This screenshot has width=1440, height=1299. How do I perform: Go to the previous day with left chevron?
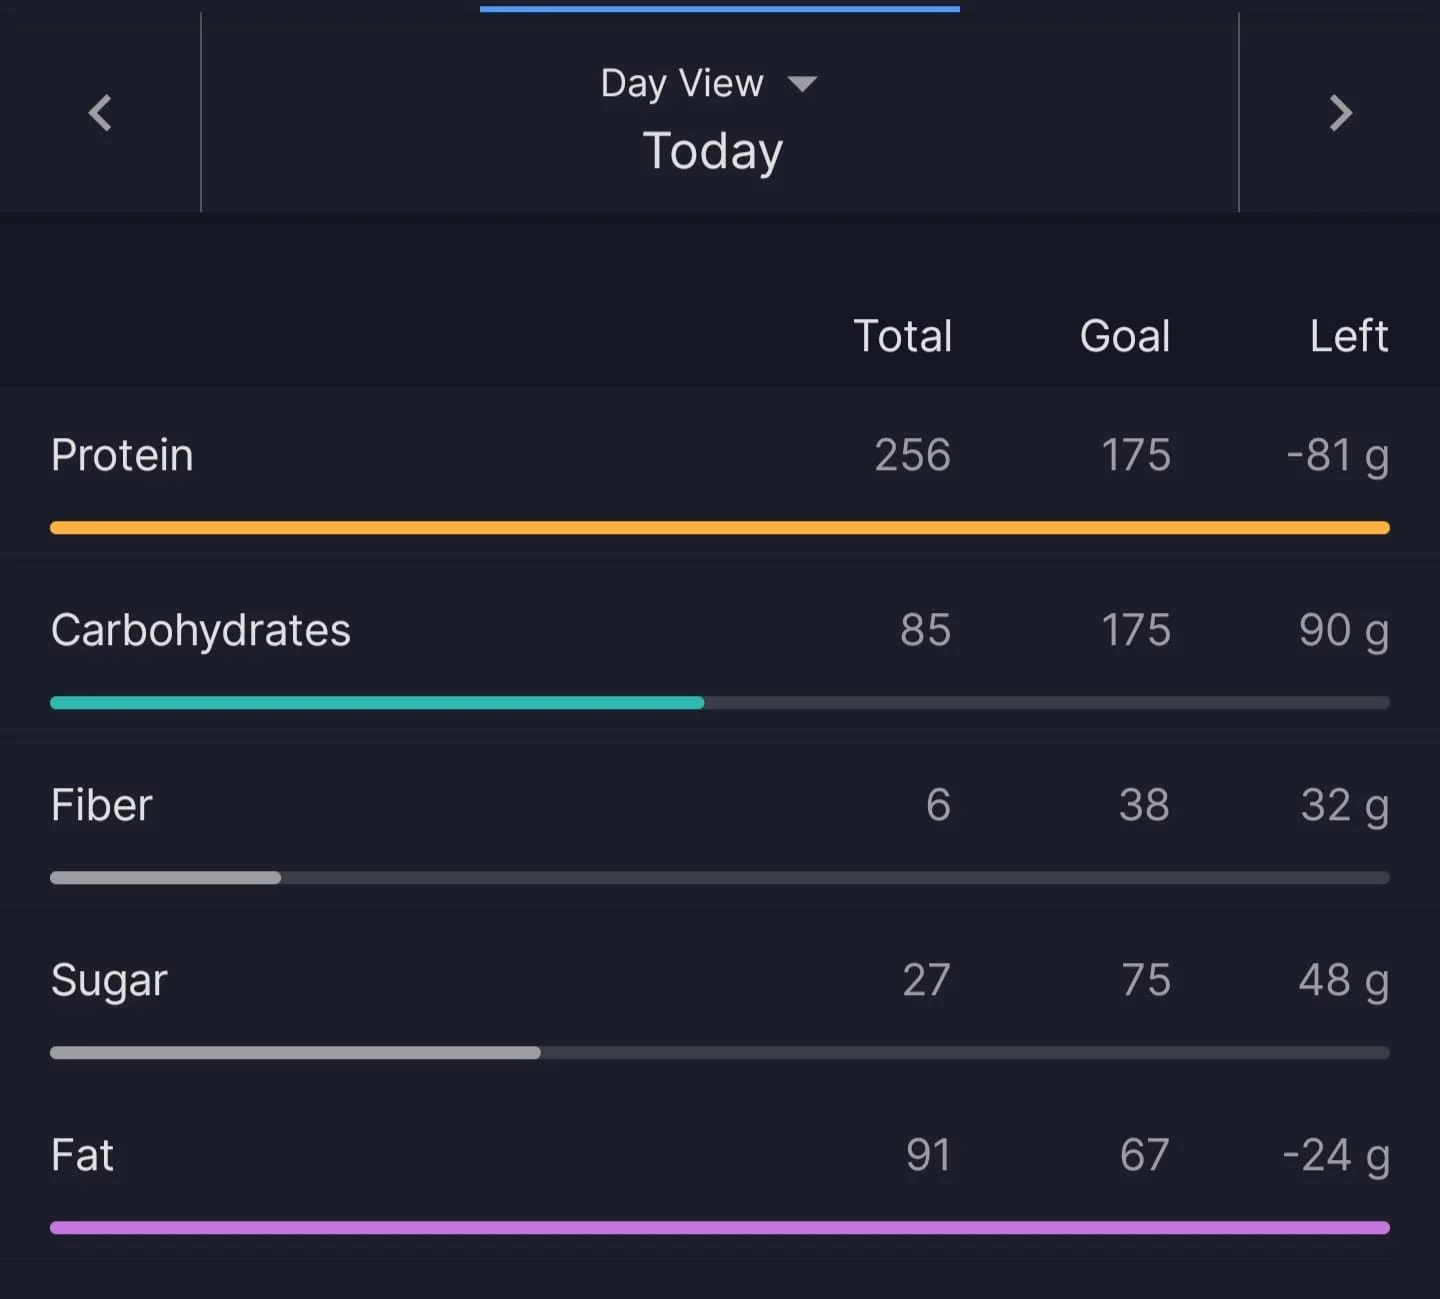click(x=100, y=112)
